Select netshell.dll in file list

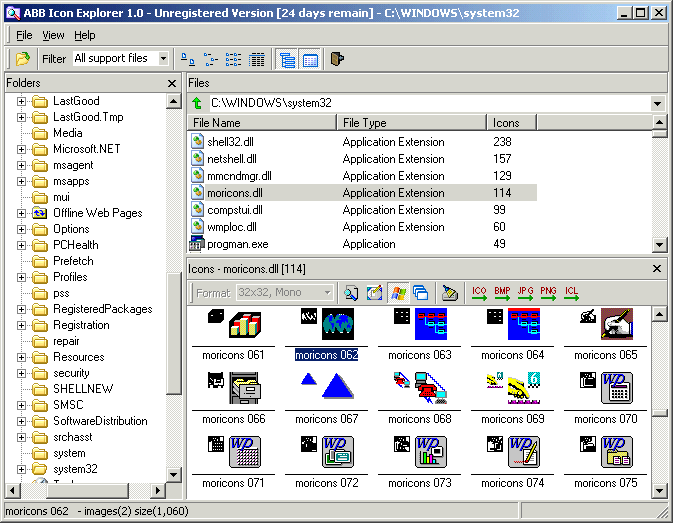(x=232, y=159)
